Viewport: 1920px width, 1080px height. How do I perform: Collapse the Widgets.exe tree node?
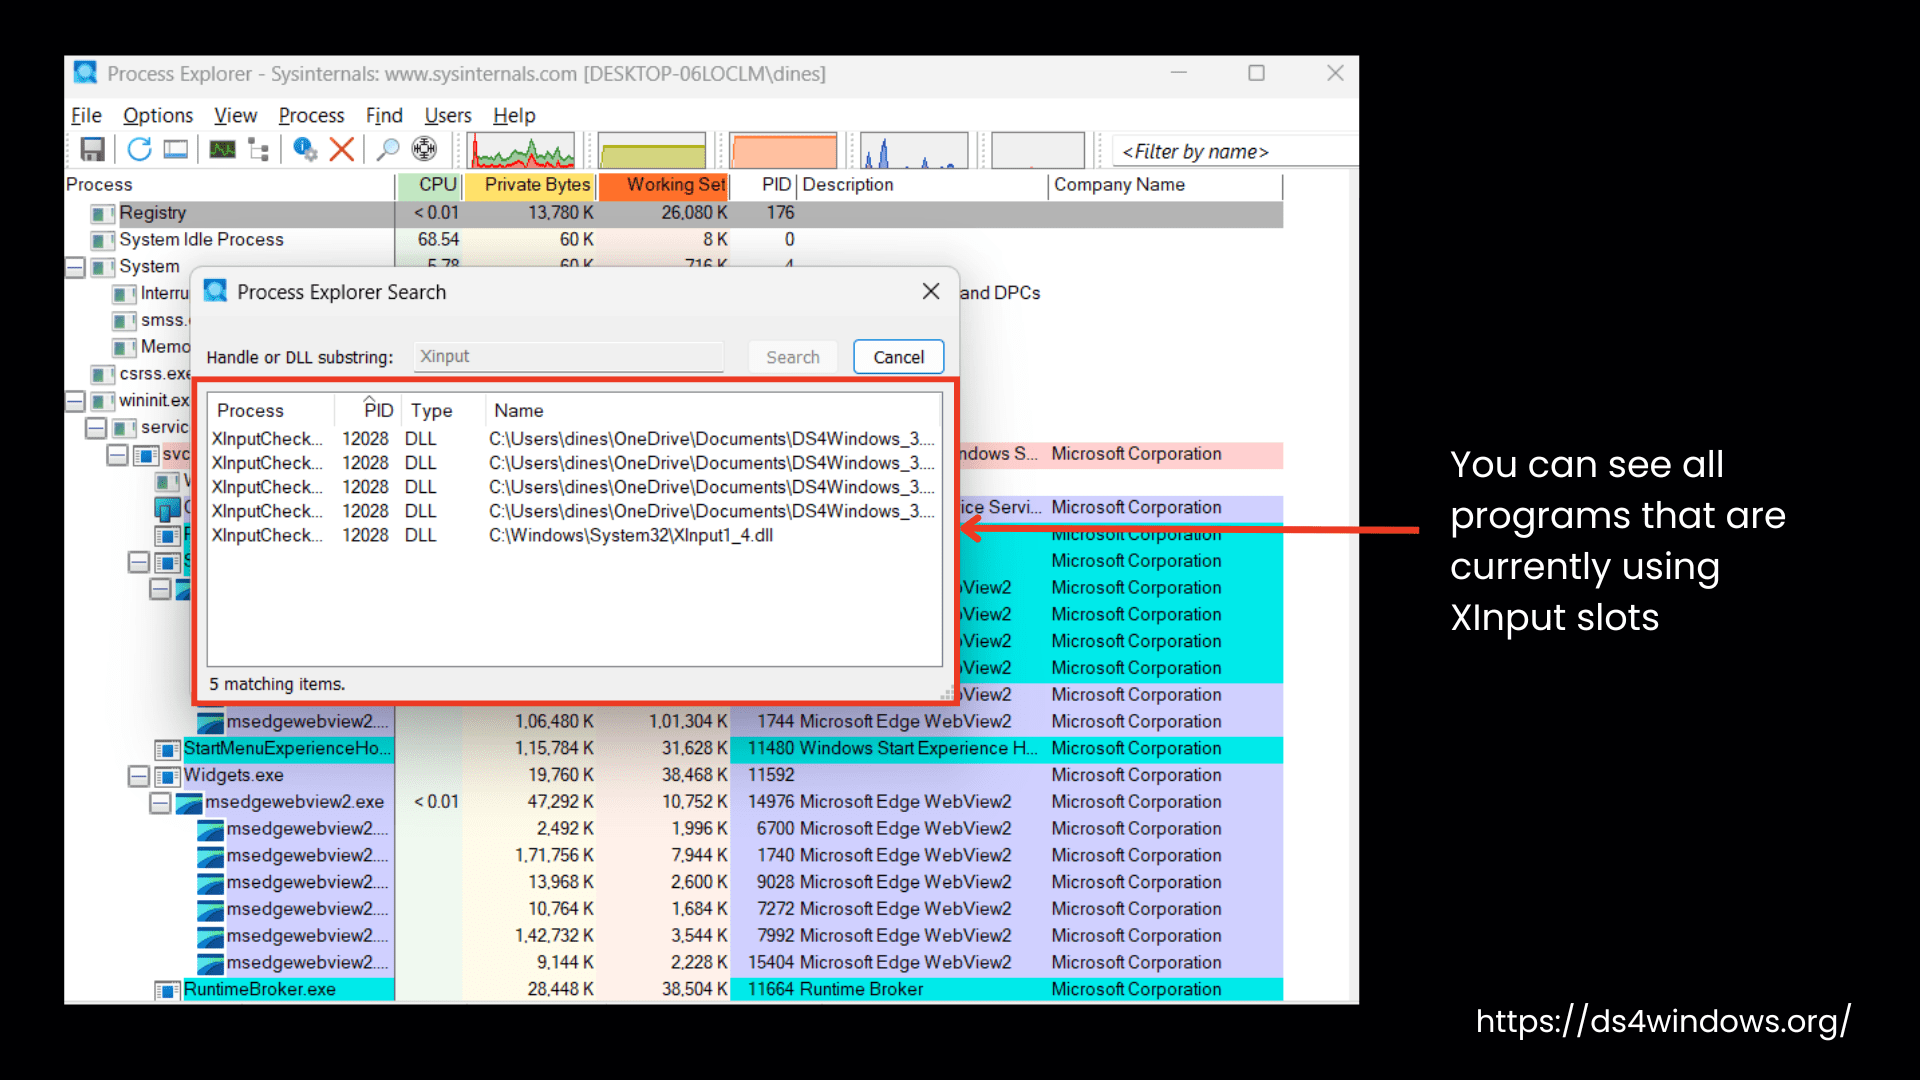tap(139, 776)
